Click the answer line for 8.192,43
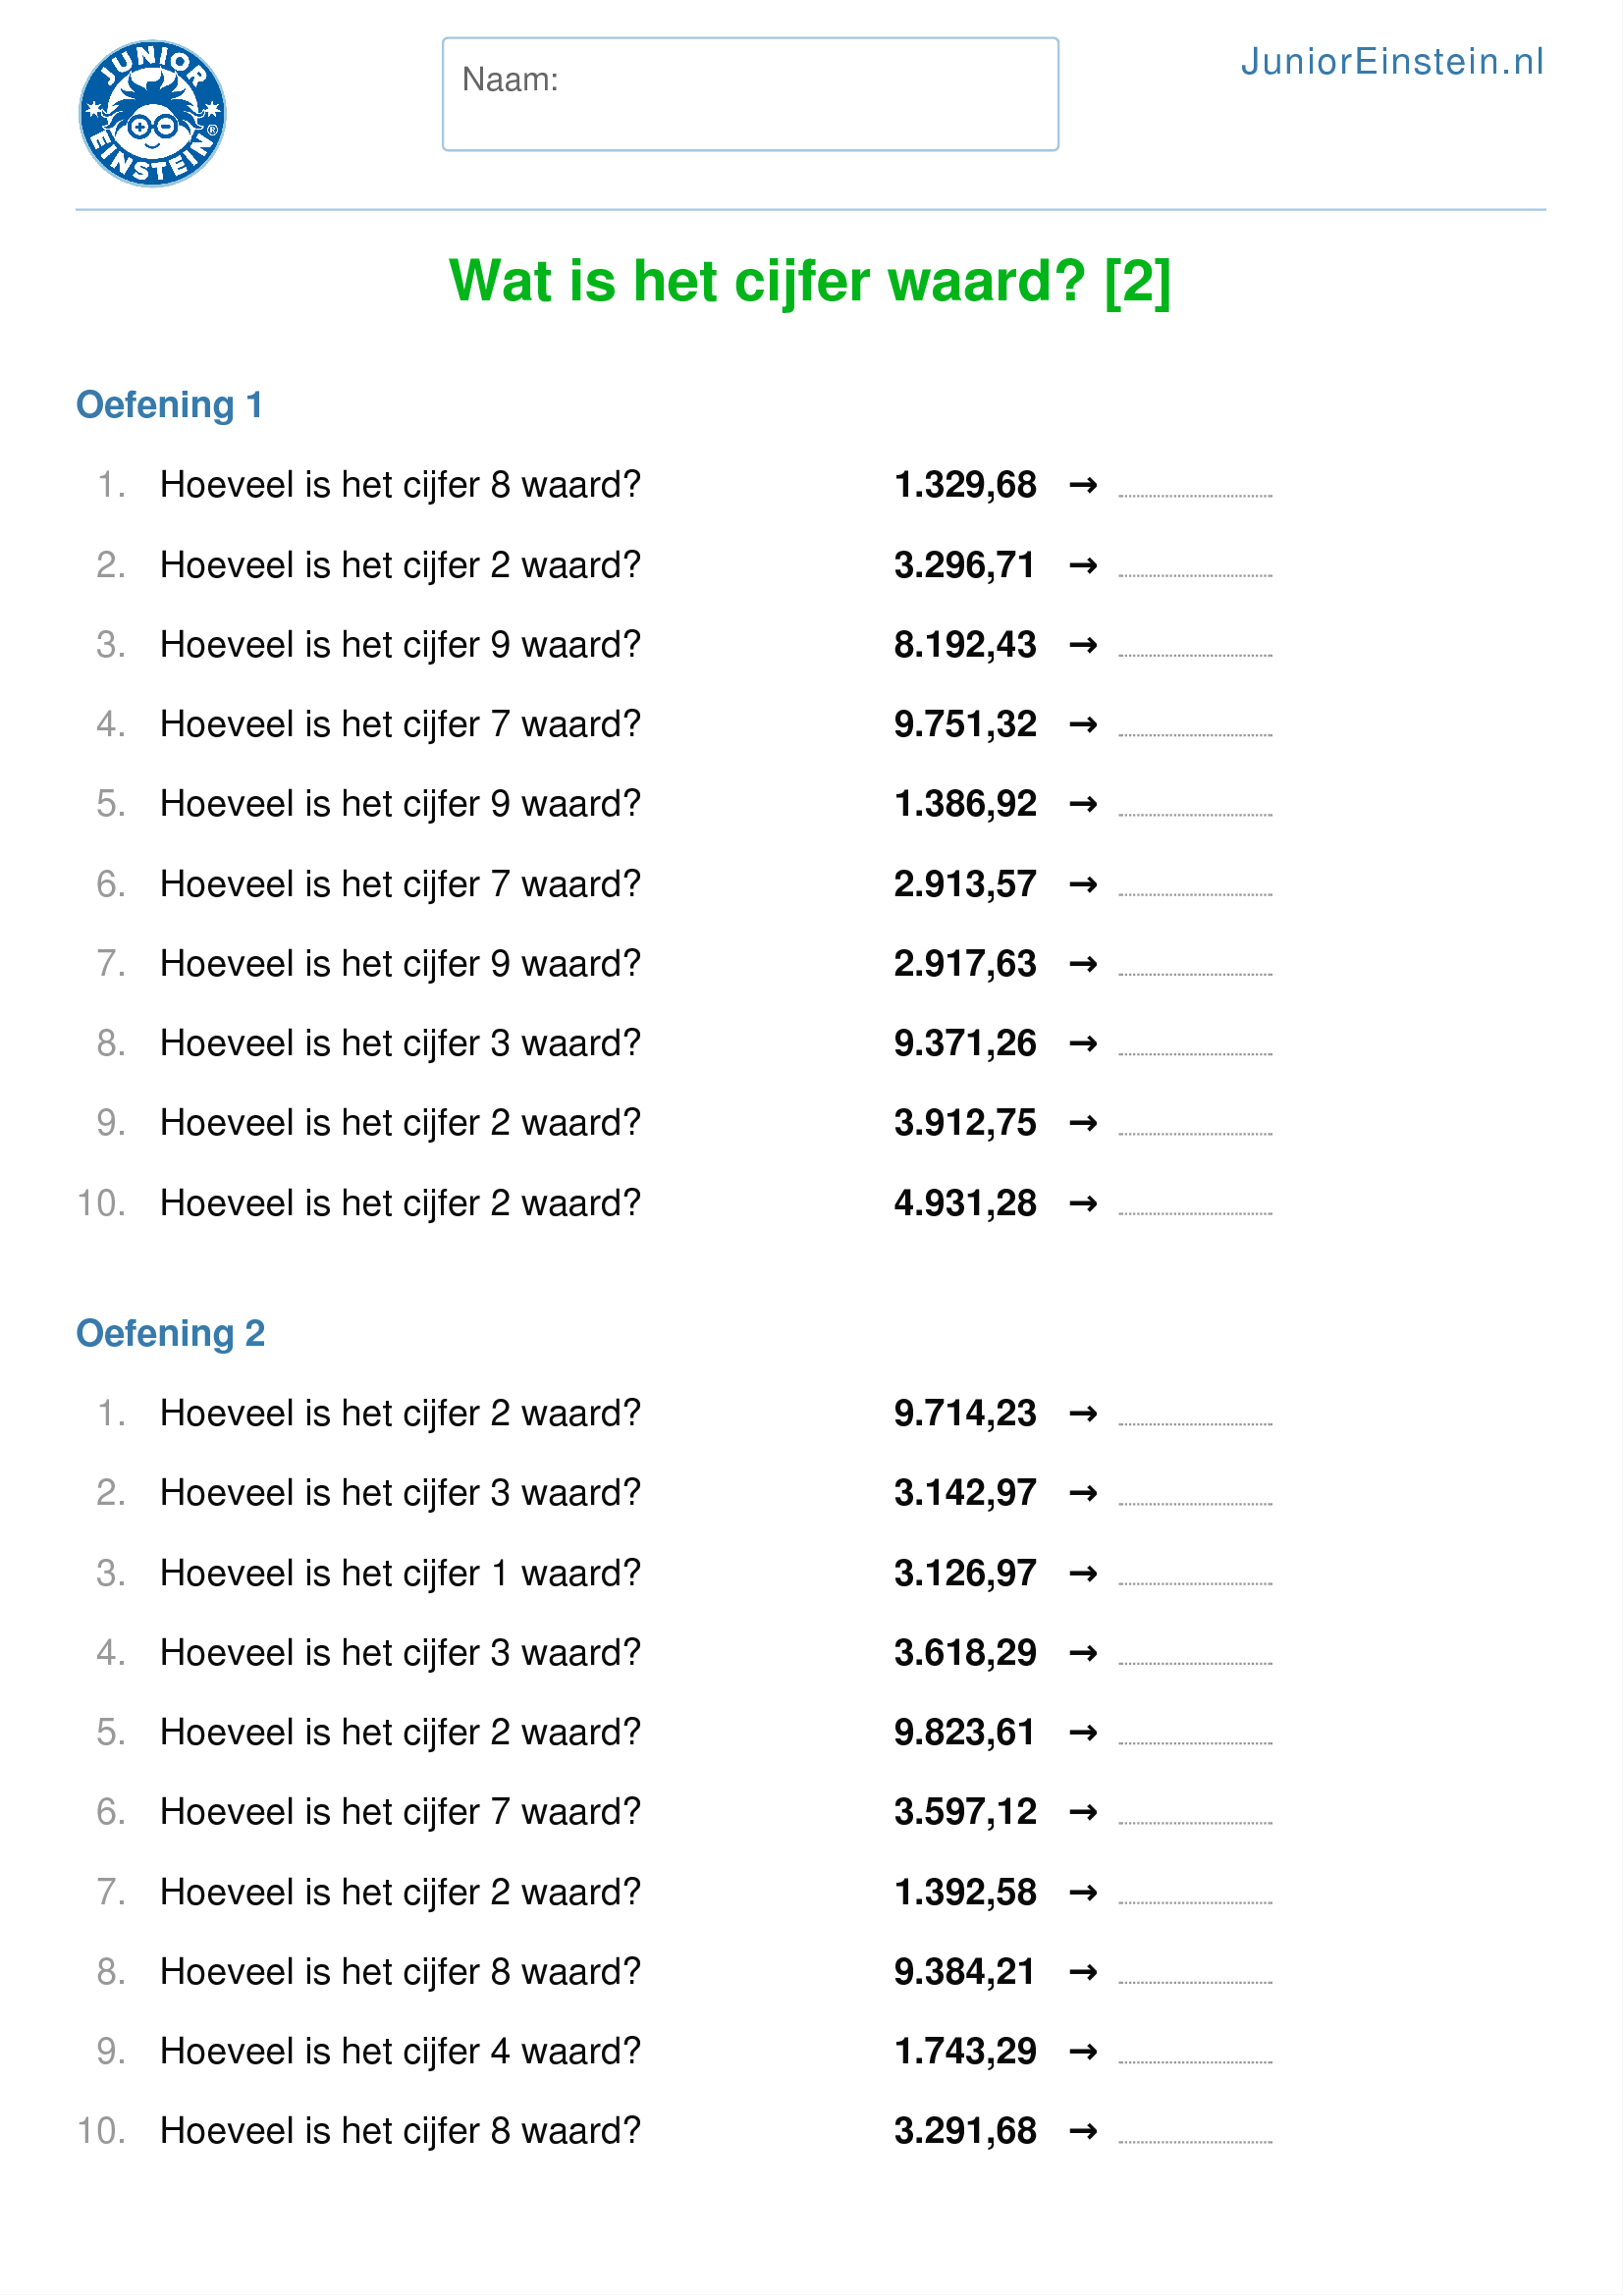Viewport: 1623px width, 2296px height. point(1195,652)
